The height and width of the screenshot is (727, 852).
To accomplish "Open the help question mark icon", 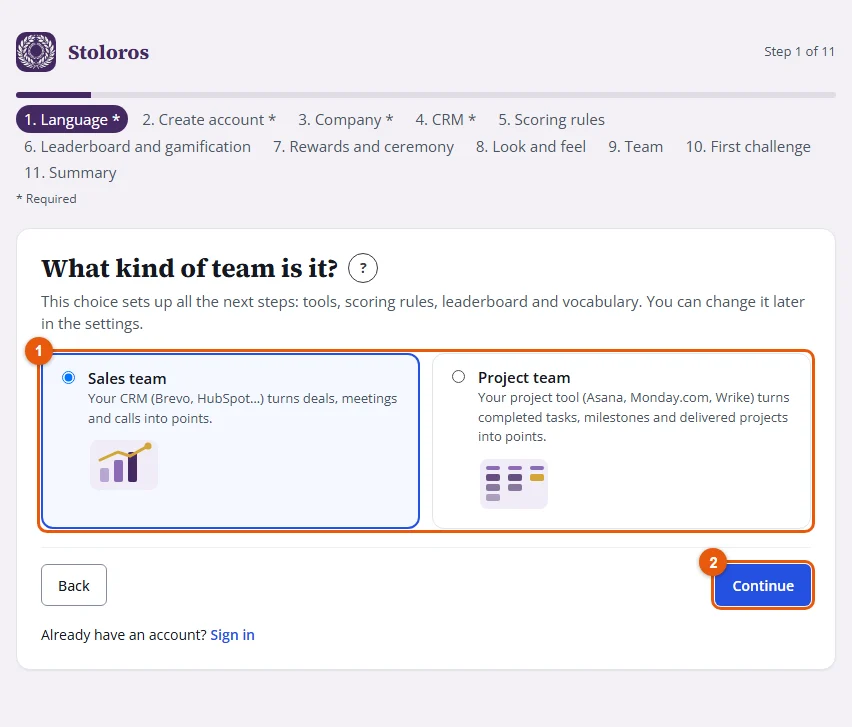I will click(x=363, y=268).
